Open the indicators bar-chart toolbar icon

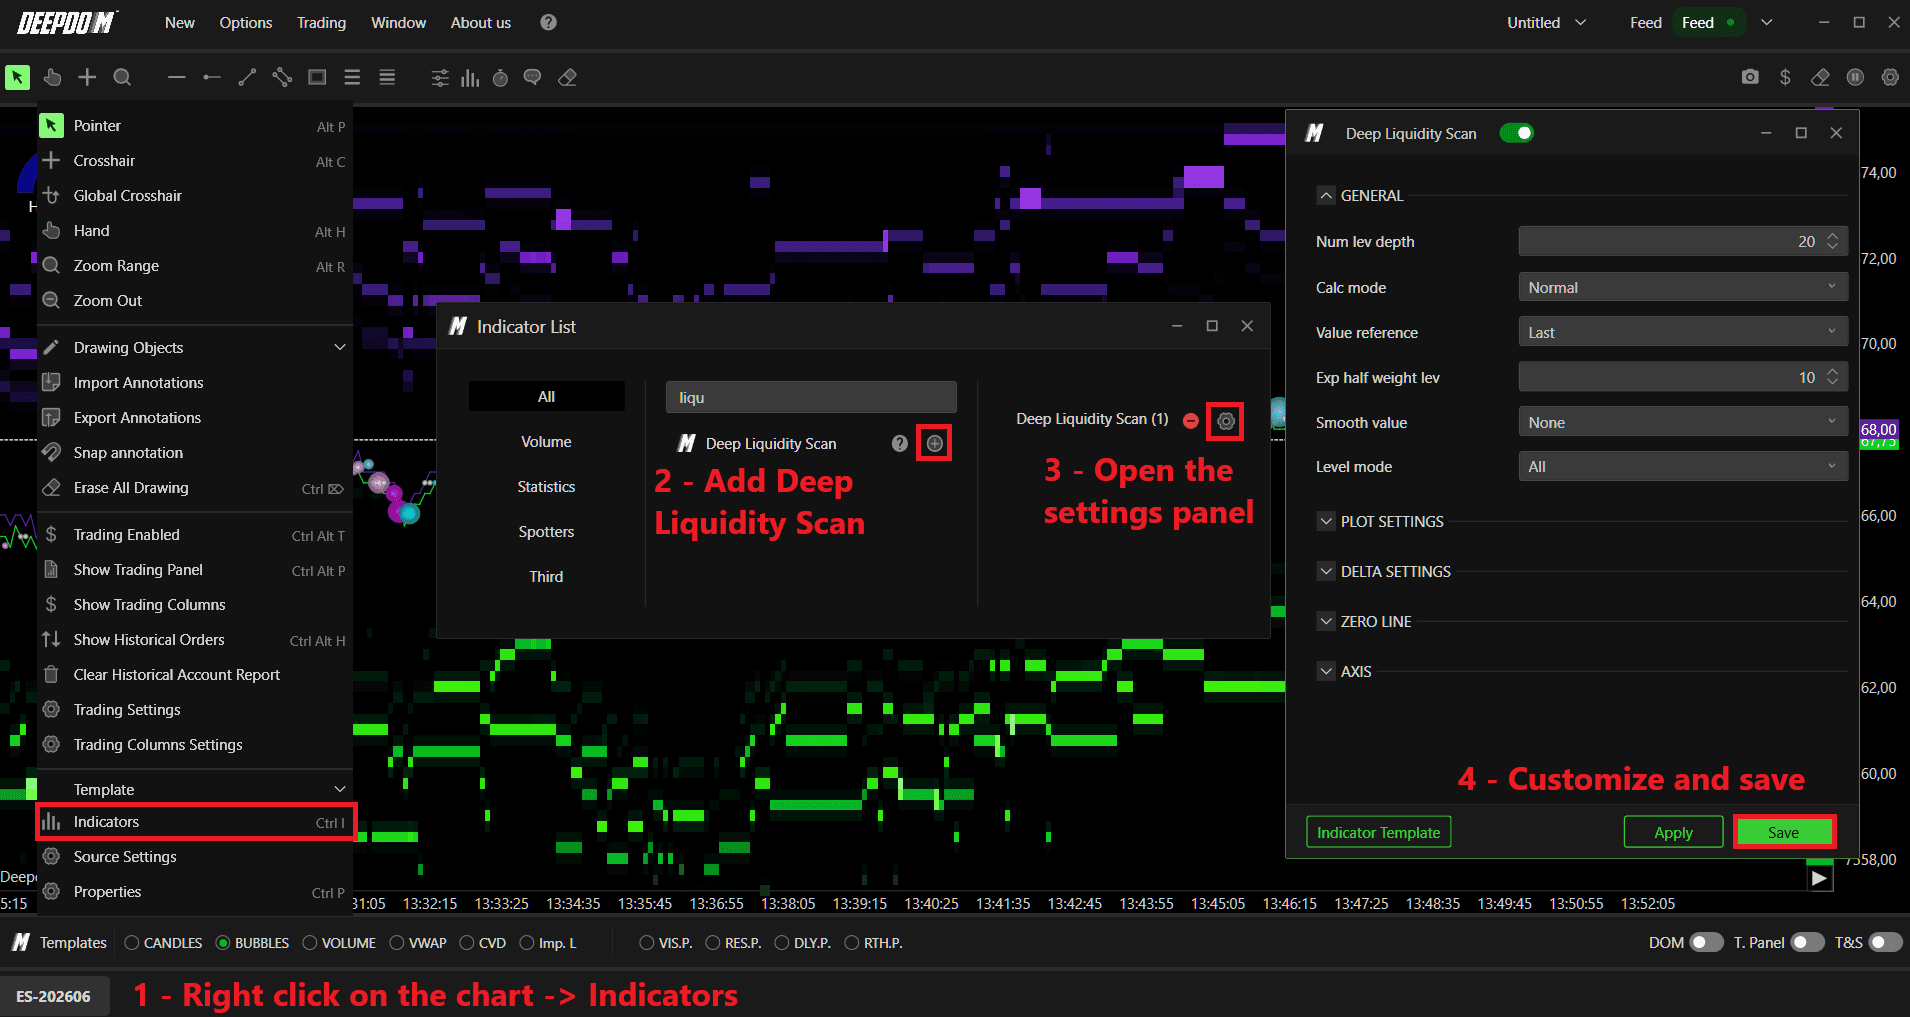tap(470, 77)
